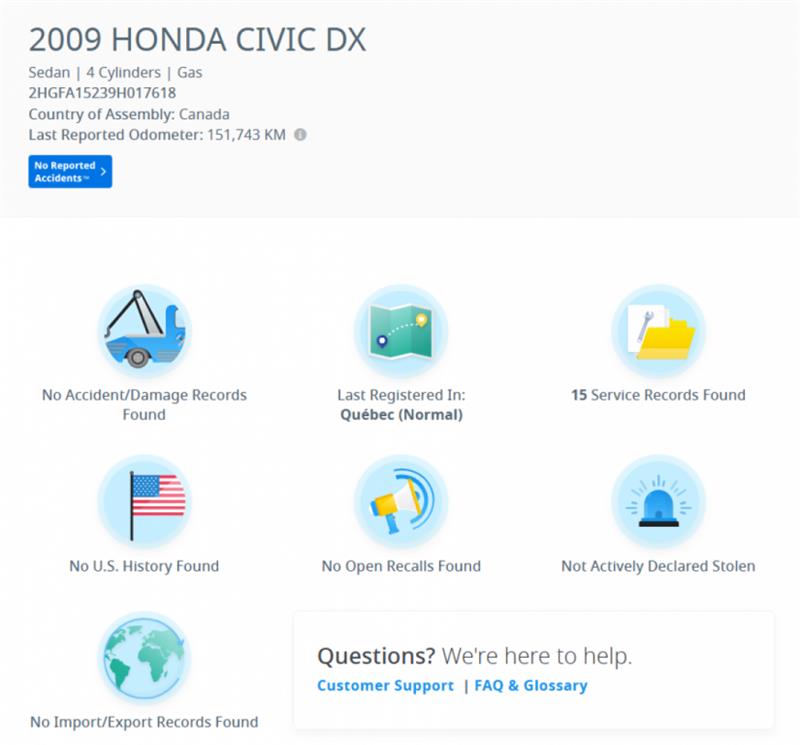This screenshot has width=800, height=745.
Task: Click 'Sedan | 4 Cylinders | Gas' text
Action: point(115,72)
